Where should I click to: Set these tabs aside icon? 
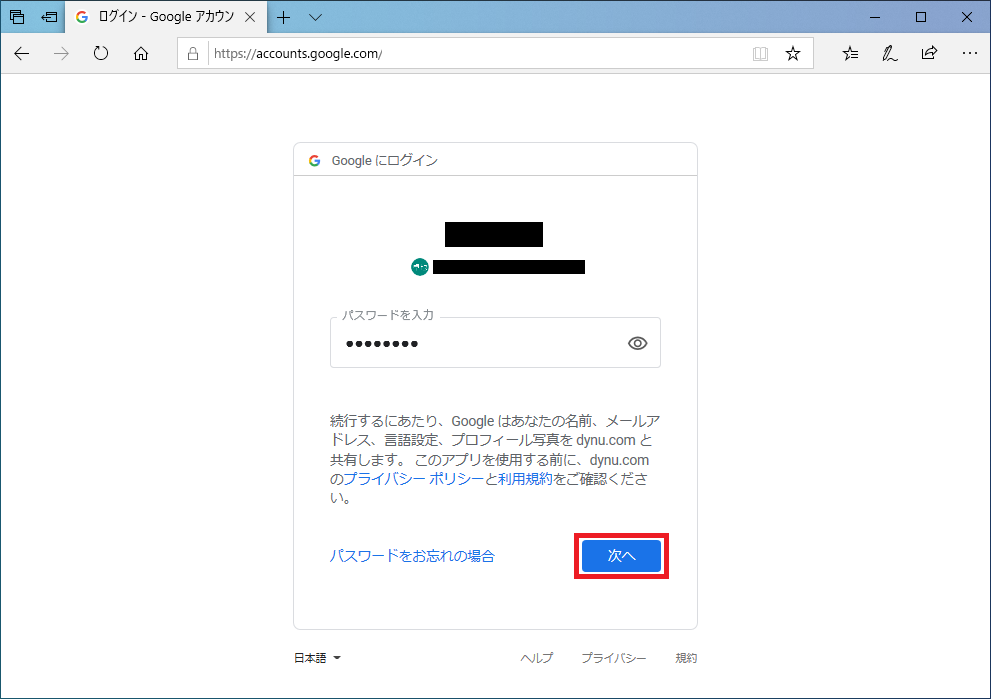pos(49,17)
